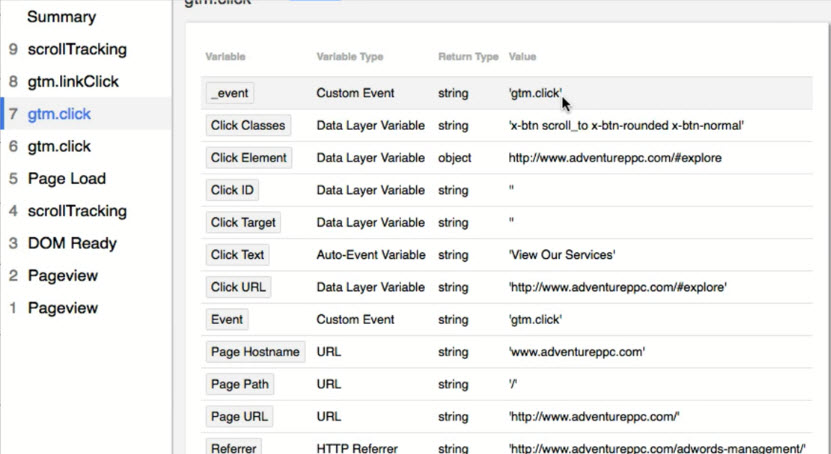
Task: Select event 6 gtm.click
Action: pyautogui.click(x=59, y=146)
